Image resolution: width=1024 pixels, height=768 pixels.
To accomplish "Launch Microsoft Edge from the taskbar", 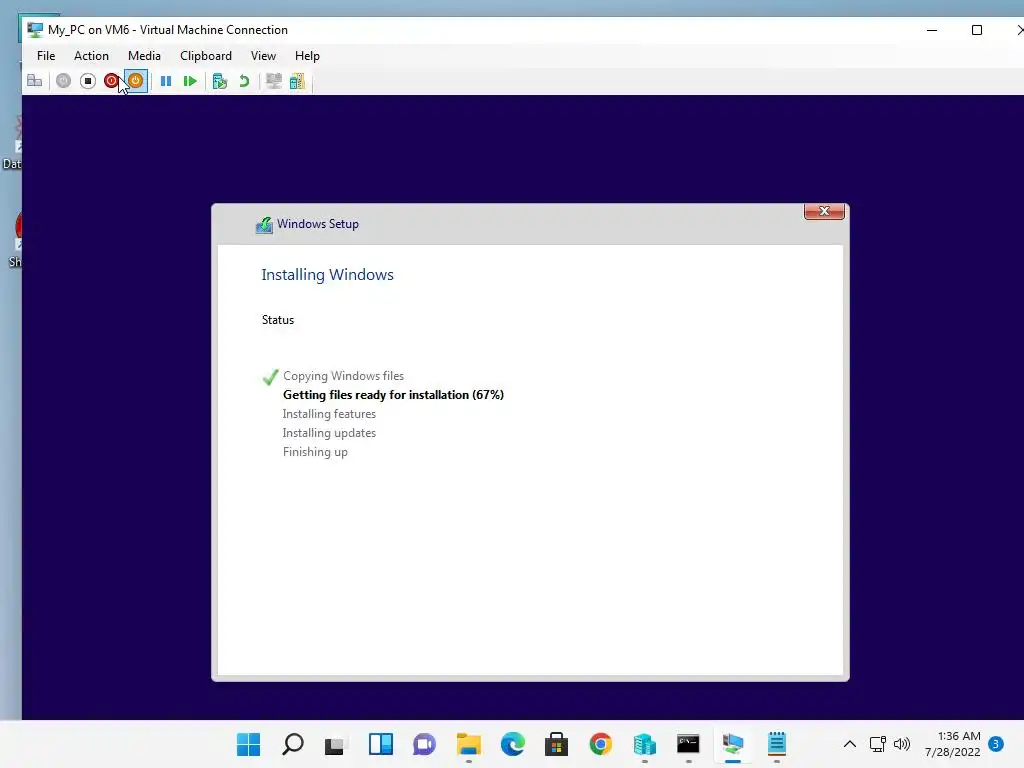I will [x=513, y=744].
